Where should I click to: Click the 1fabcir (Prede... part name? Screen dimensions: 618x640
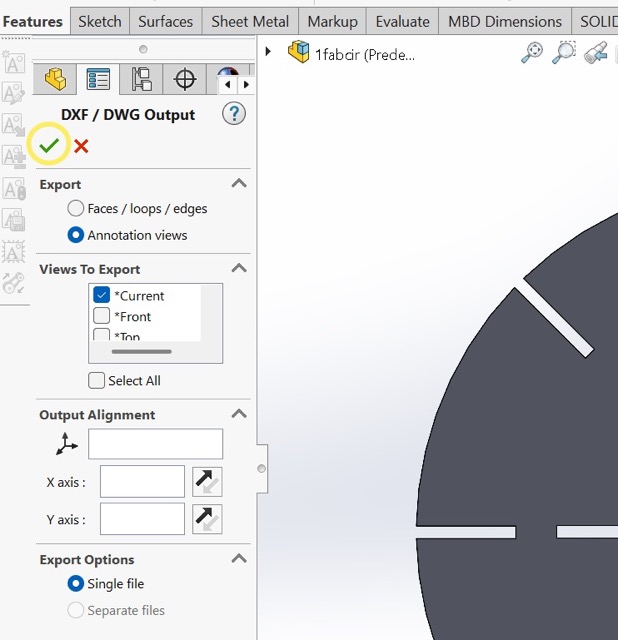coord(365,55)
